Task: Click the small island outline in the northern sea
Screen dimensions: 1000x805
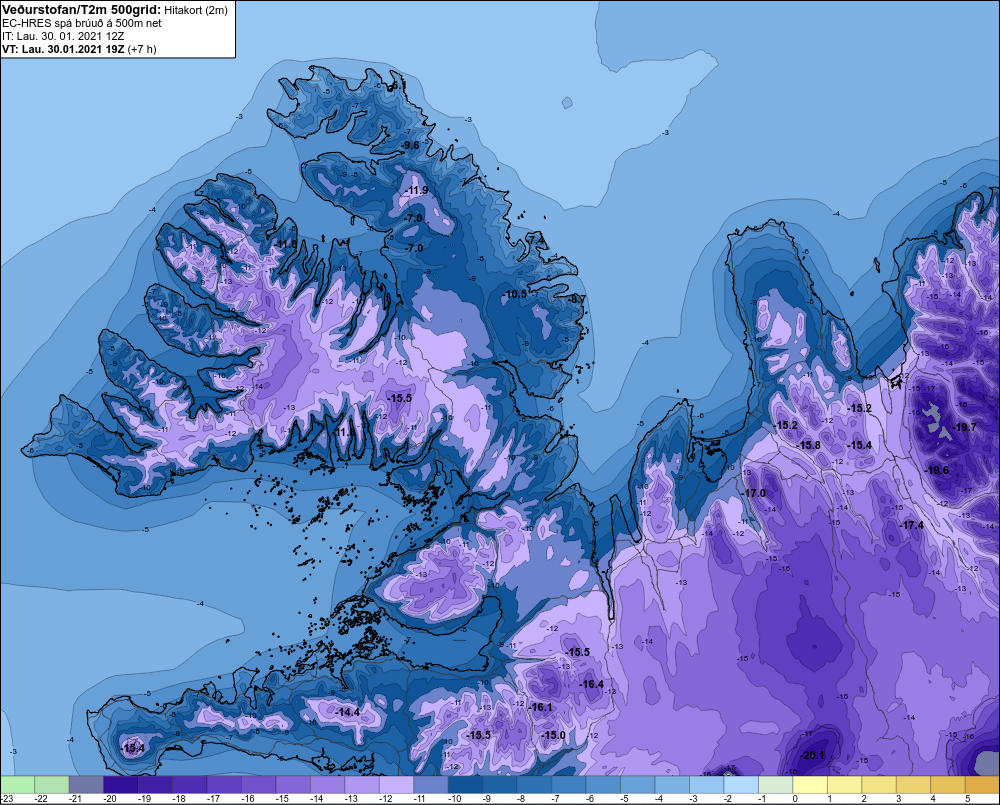Action: click(x=566, y=103)
